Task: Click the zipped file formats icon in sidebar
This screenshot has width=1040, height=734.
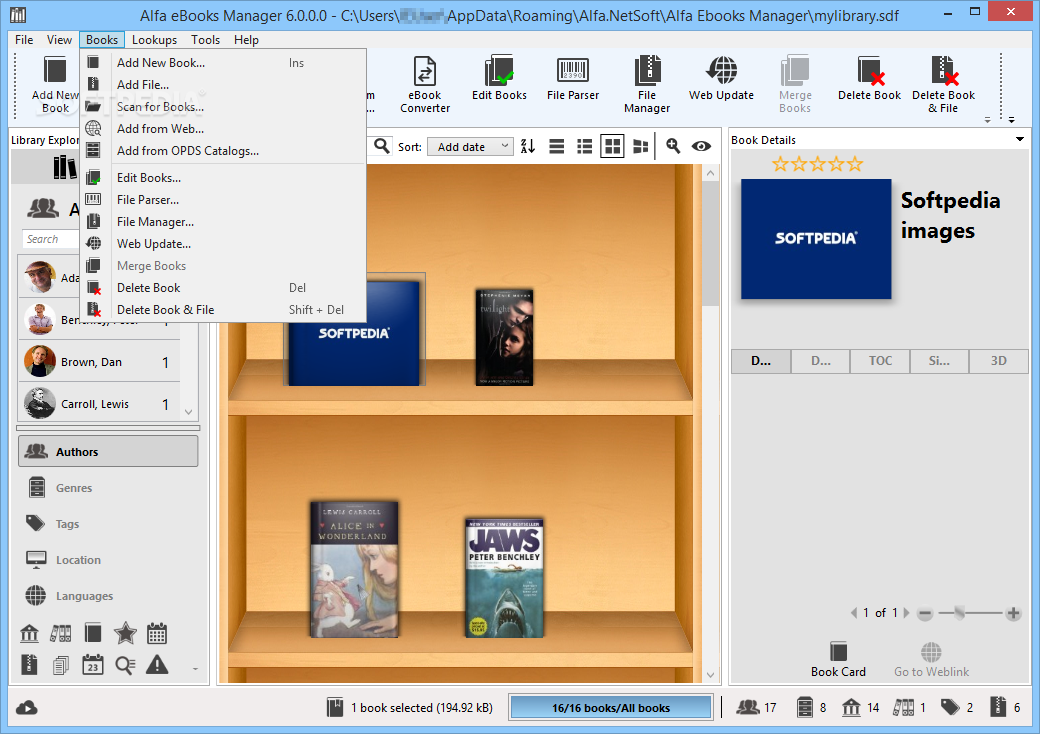Action: [29, 664]
